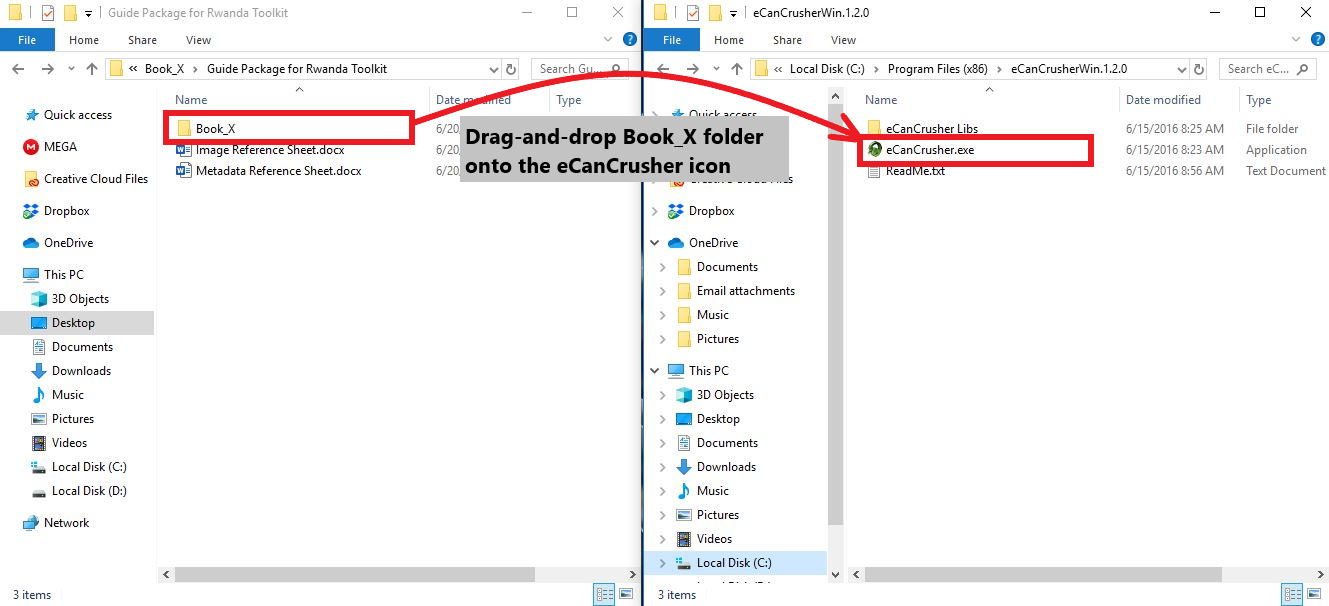Select the Book_X folder in the file list
Screen dimensions: 1329x606
290,128
